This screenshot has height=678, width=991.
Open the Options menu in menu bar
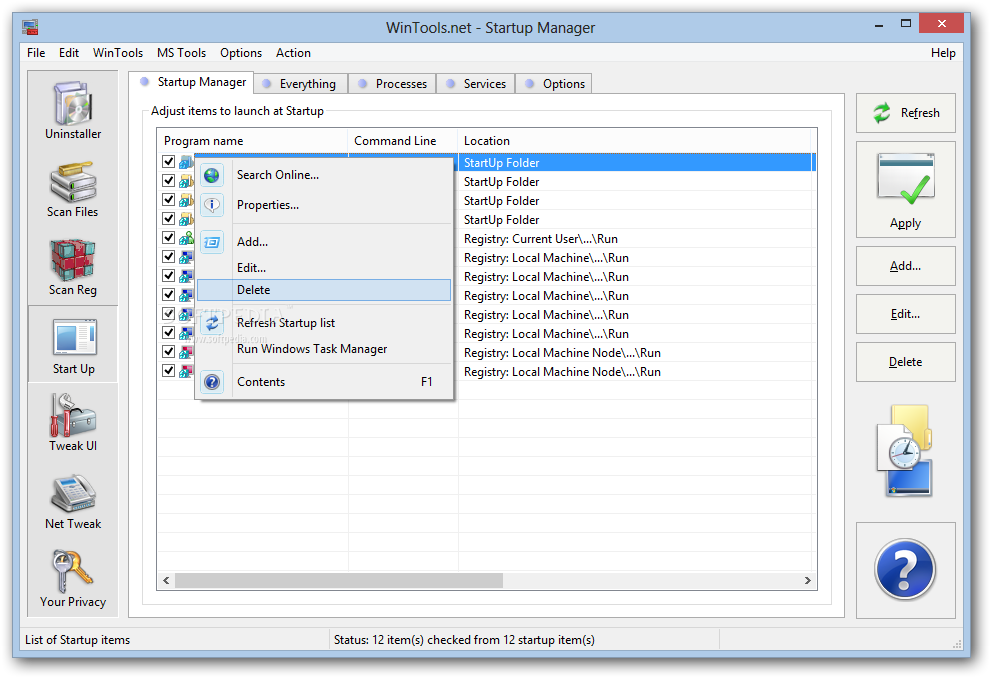(241, 53)
